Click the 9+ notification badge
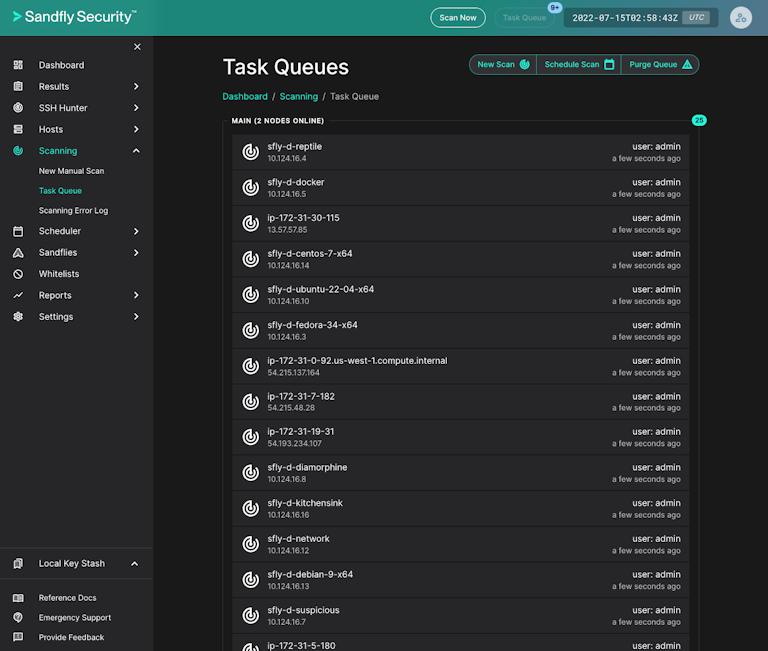The image size is (768, 651). 554,7
